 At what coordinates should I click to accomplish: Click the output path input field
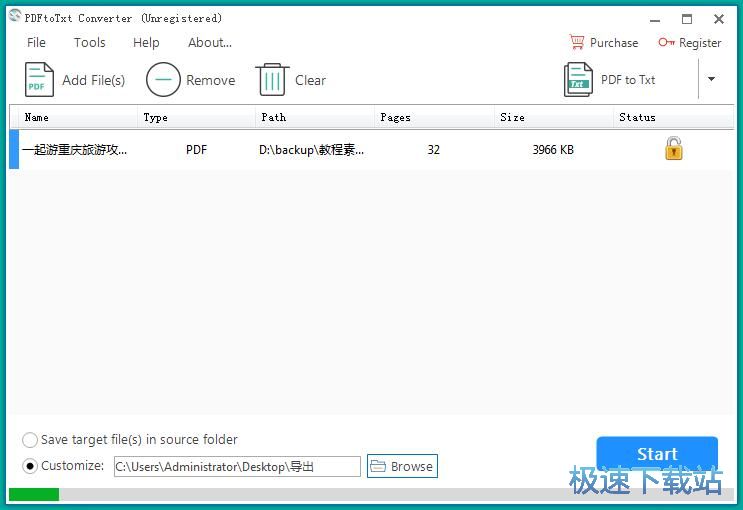pos(237,466)
